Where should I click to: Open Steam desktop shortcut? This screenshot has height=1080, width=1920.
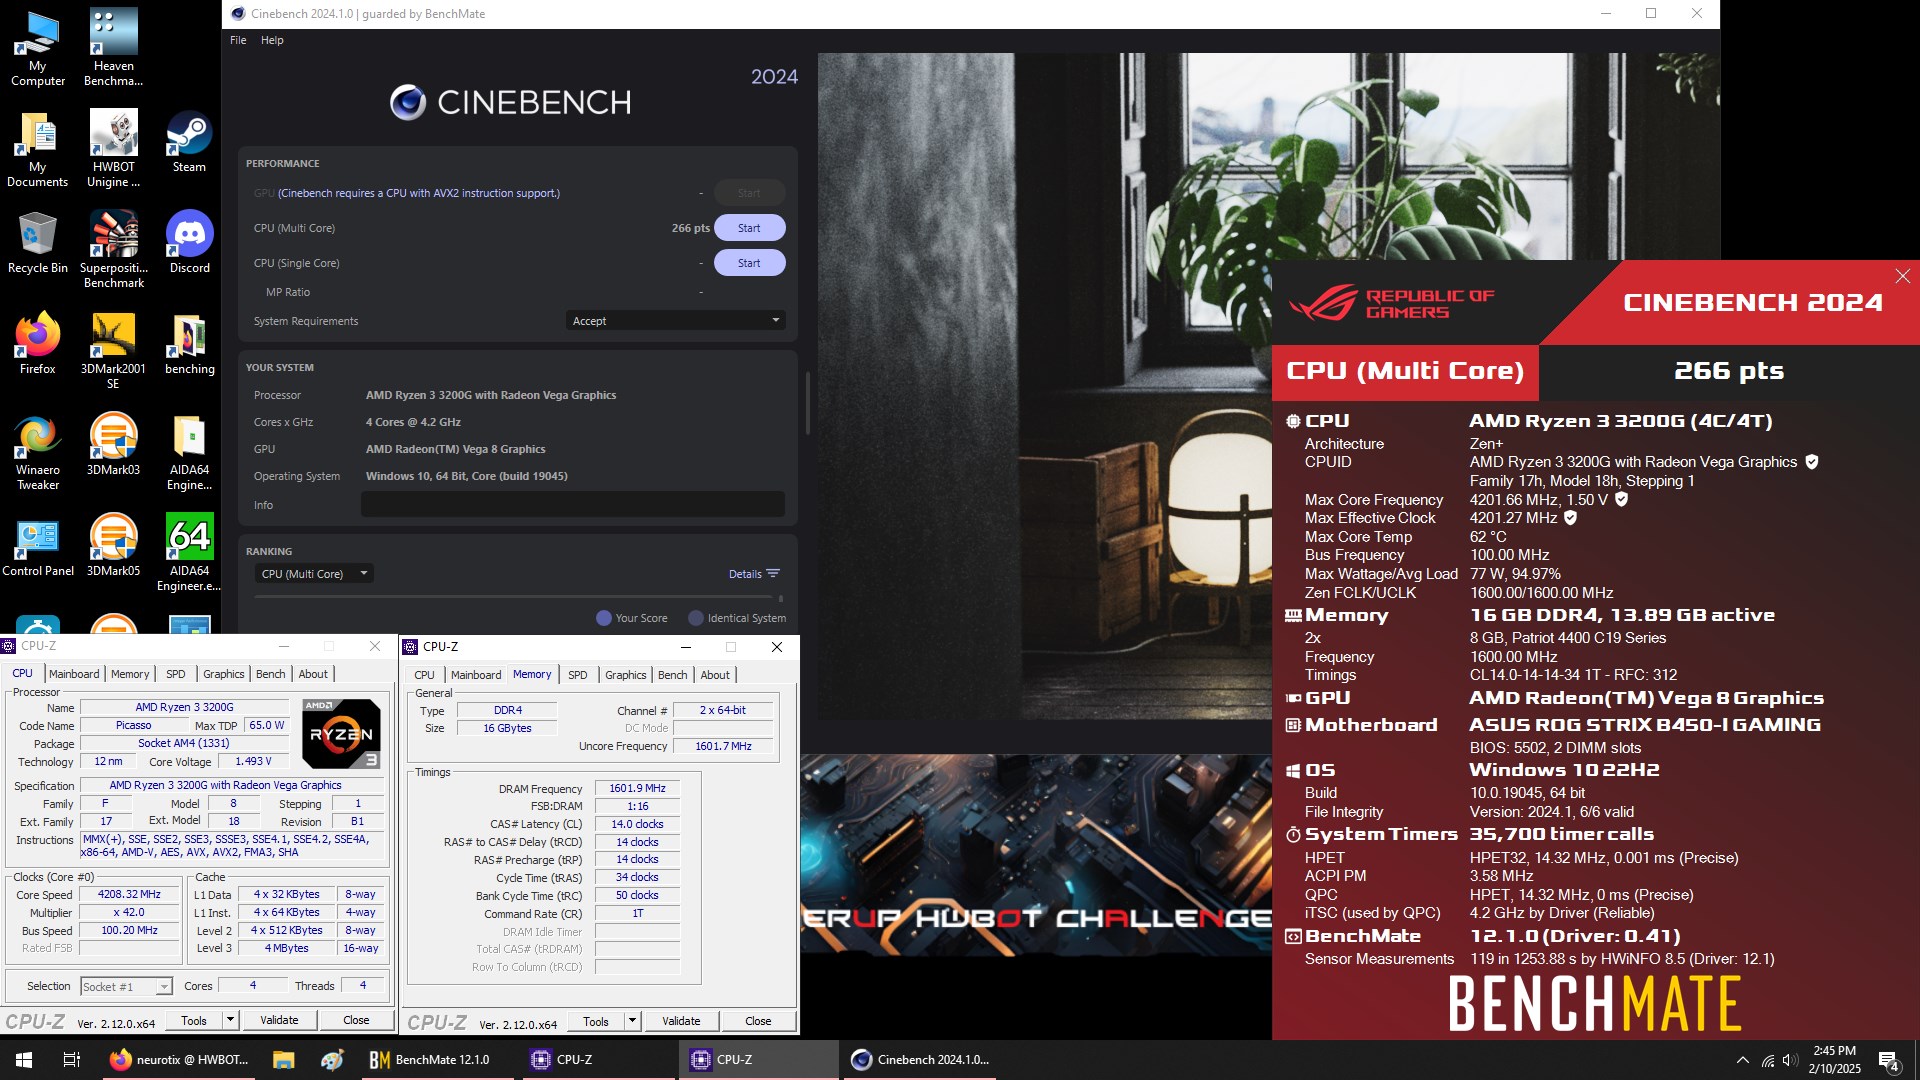(189, 142)
